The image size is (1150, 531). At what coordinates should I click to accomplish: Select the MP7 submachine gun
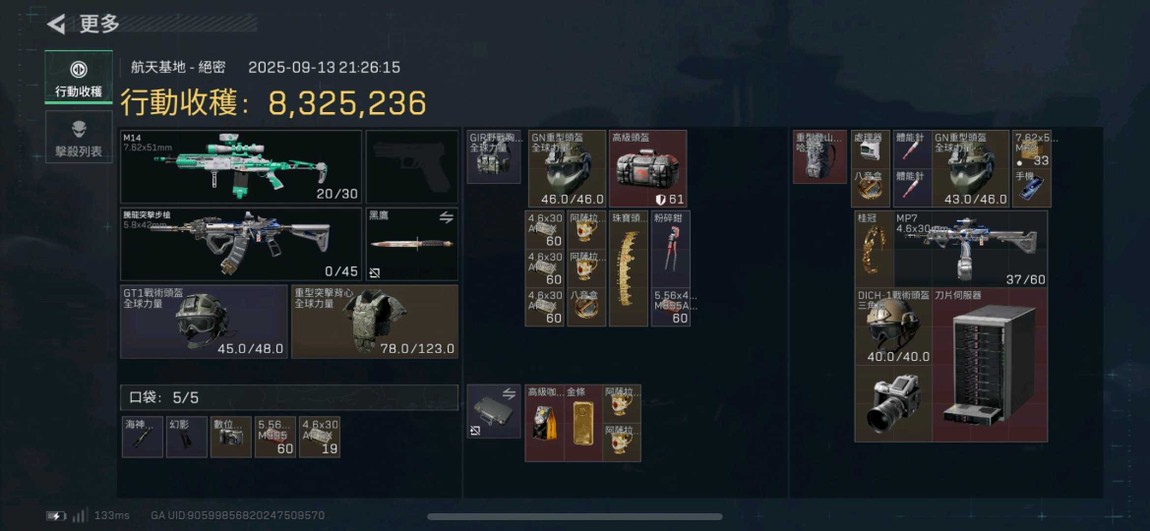(970, 249)
